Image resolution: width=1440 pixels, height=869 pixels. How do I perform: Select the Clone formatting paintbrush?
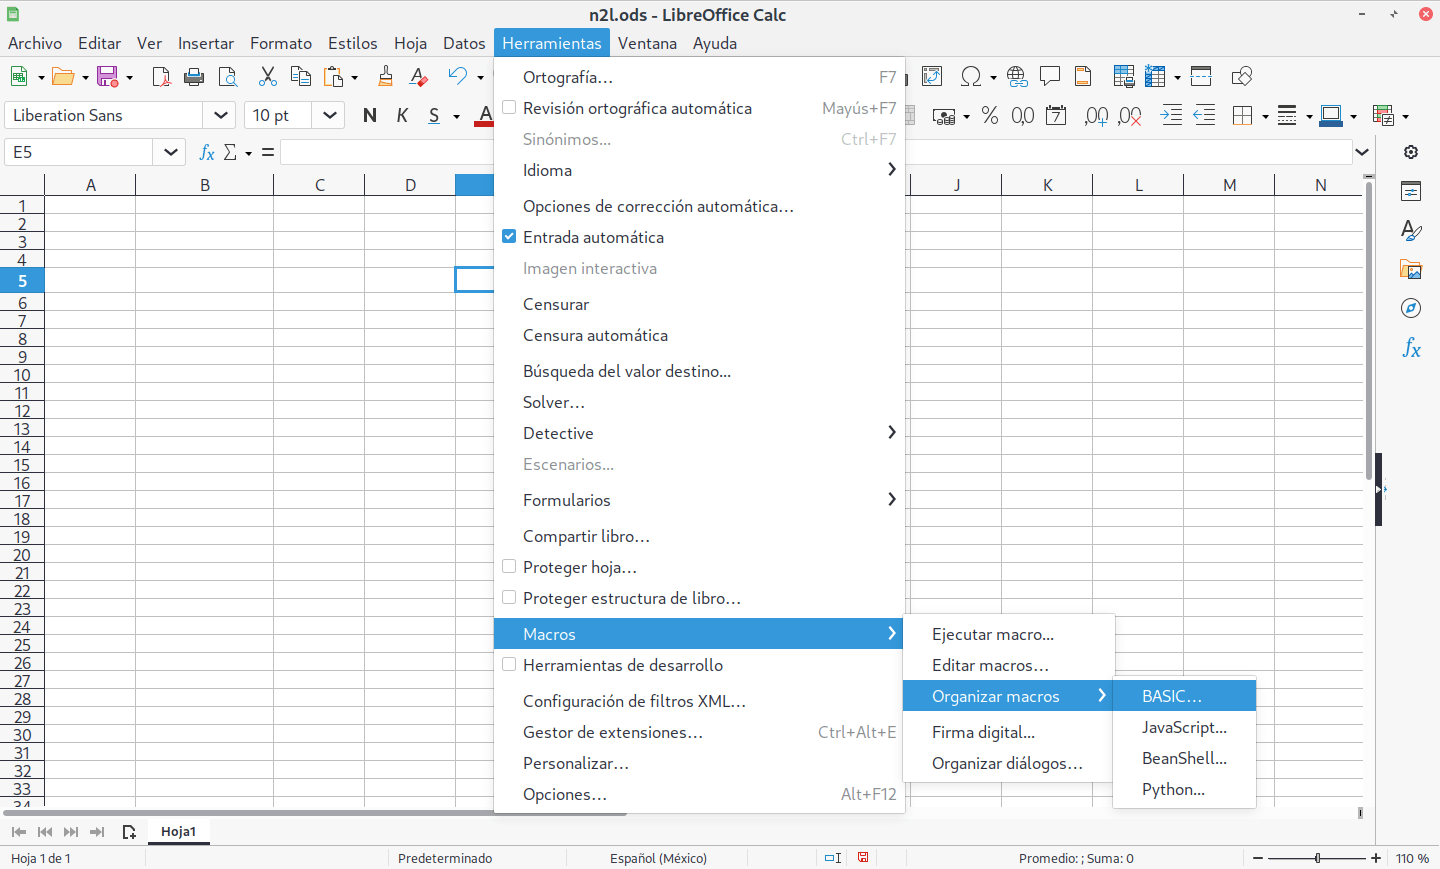click(385, 76)
